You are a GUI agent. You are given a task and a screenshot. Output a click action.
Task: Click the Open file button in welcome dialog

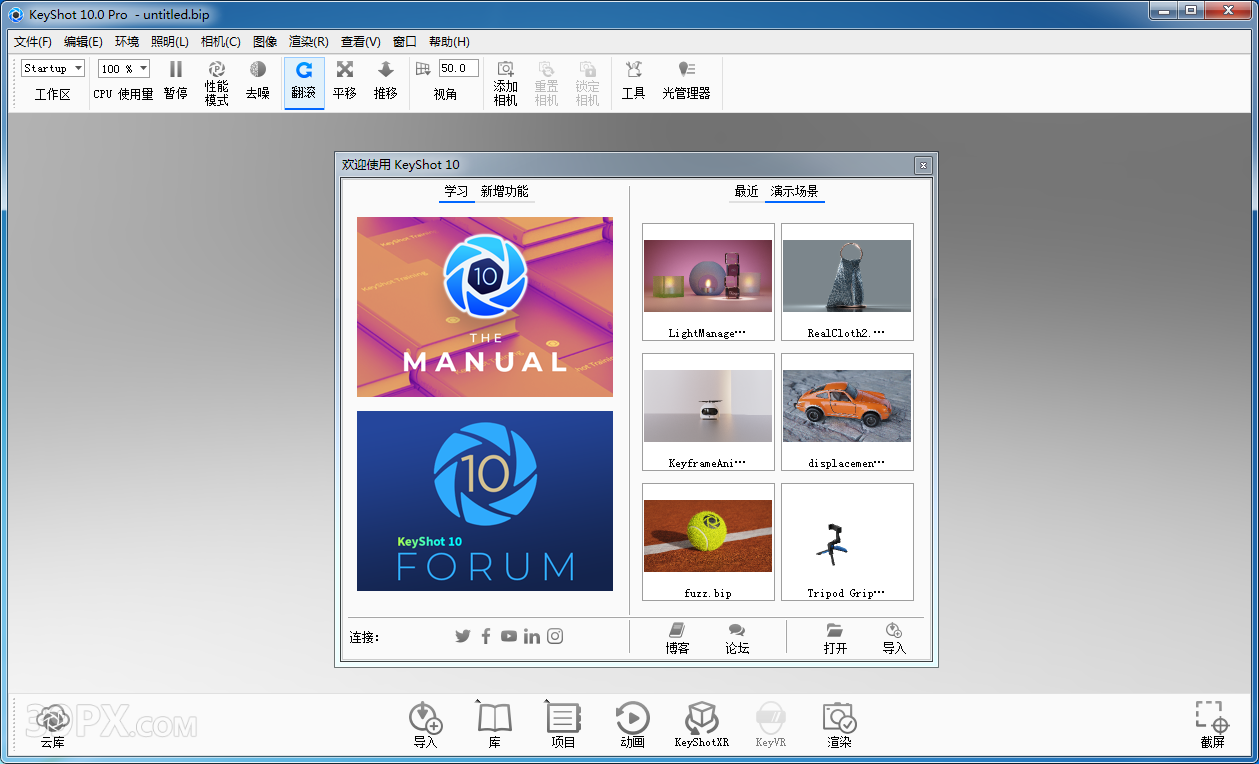835,638
